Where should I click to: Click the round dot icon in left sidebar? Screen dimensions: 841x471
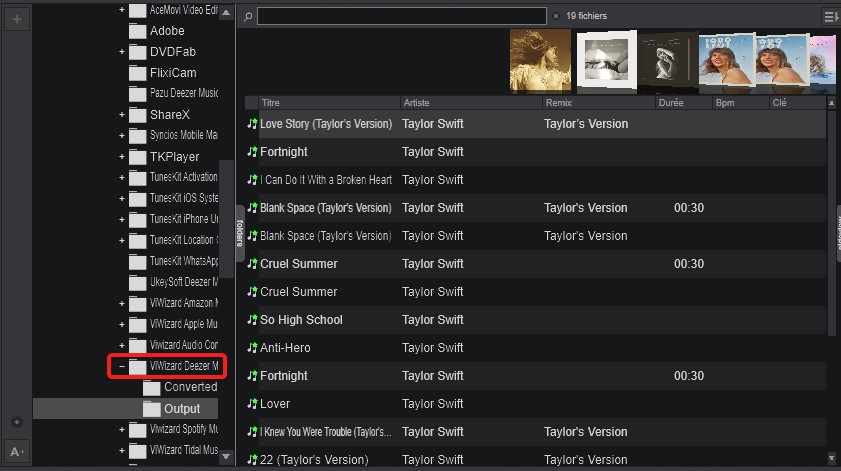click(x=17, y=422)
